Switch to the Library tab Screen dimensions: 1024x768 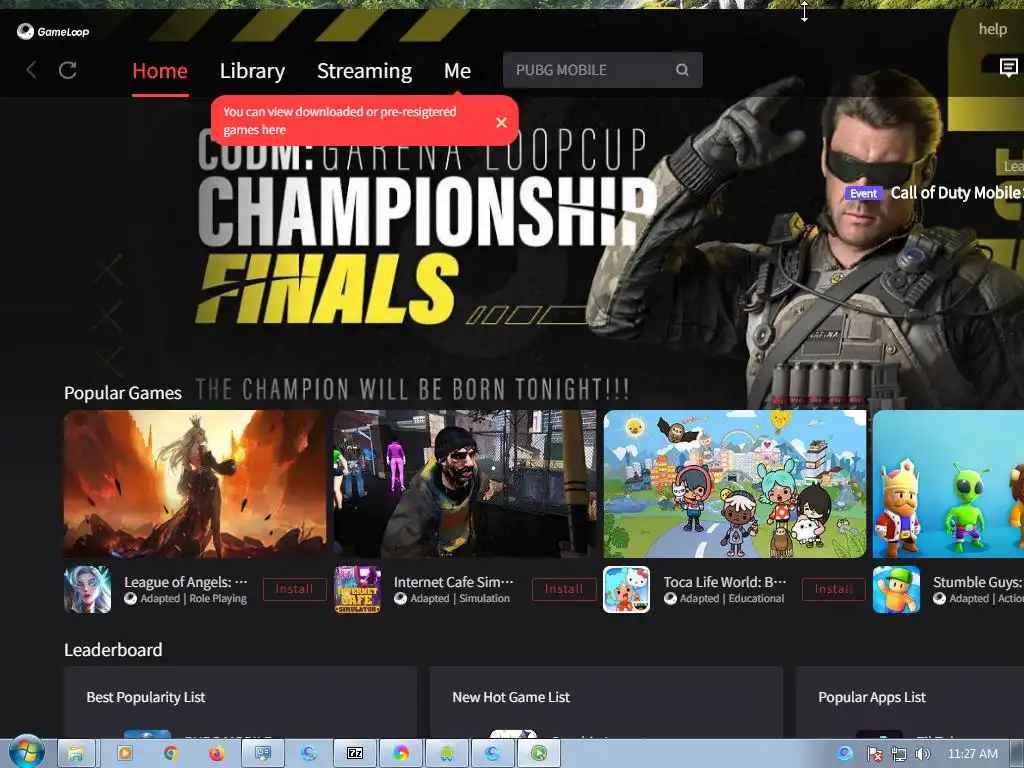click(x=252, y=71)
